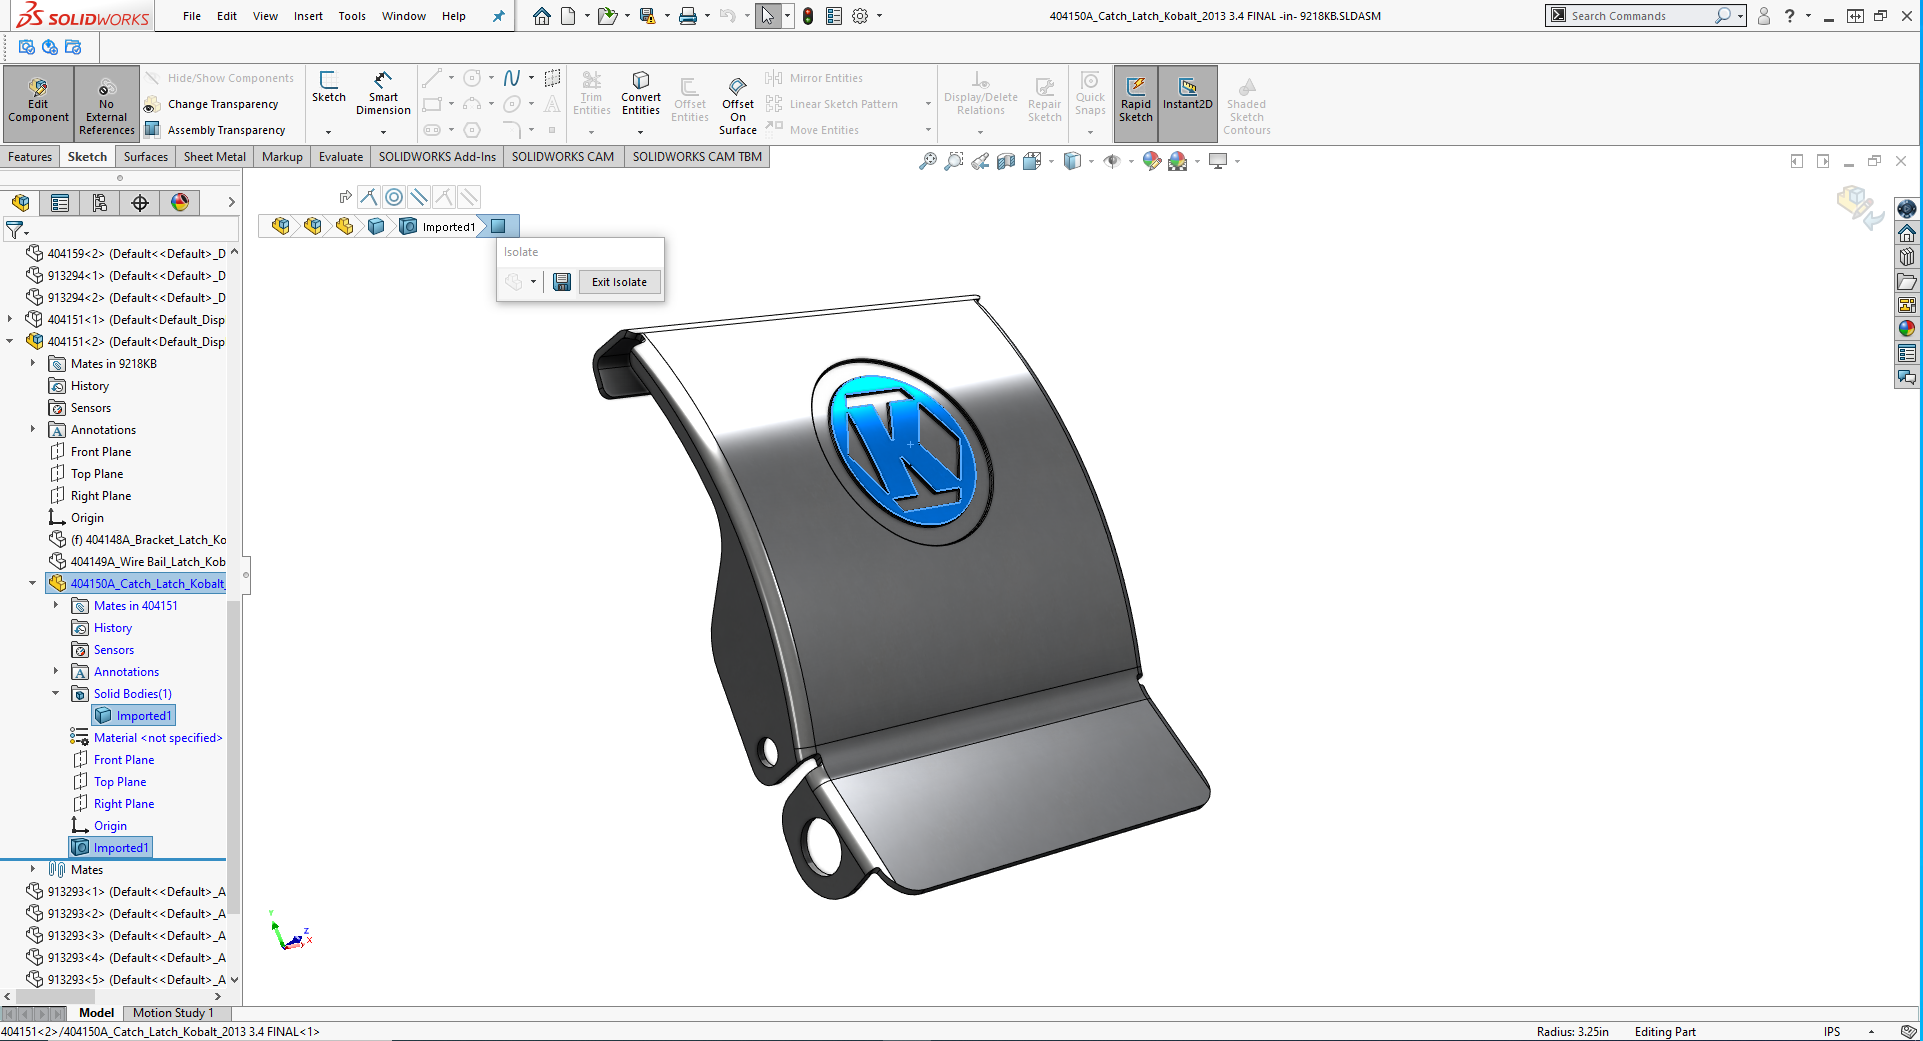Select Imported1 under Solid Bodies

134,716
